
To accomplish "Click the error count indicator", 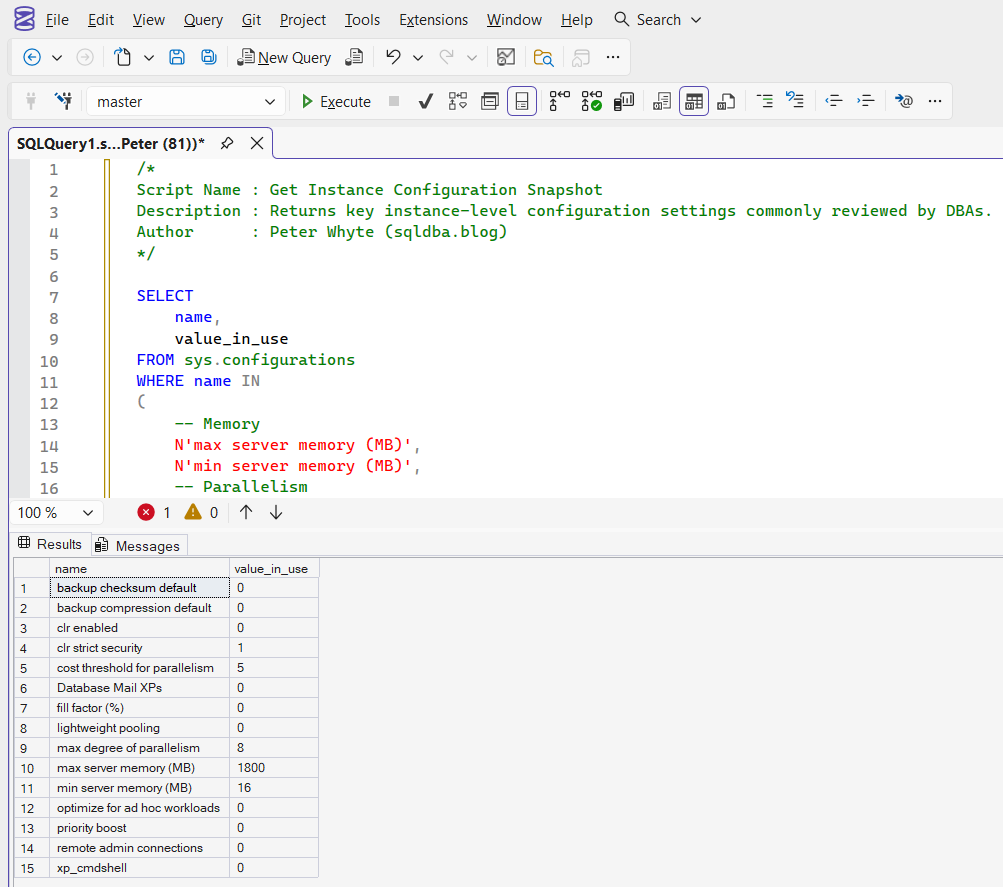I will (x=155, y=512).
